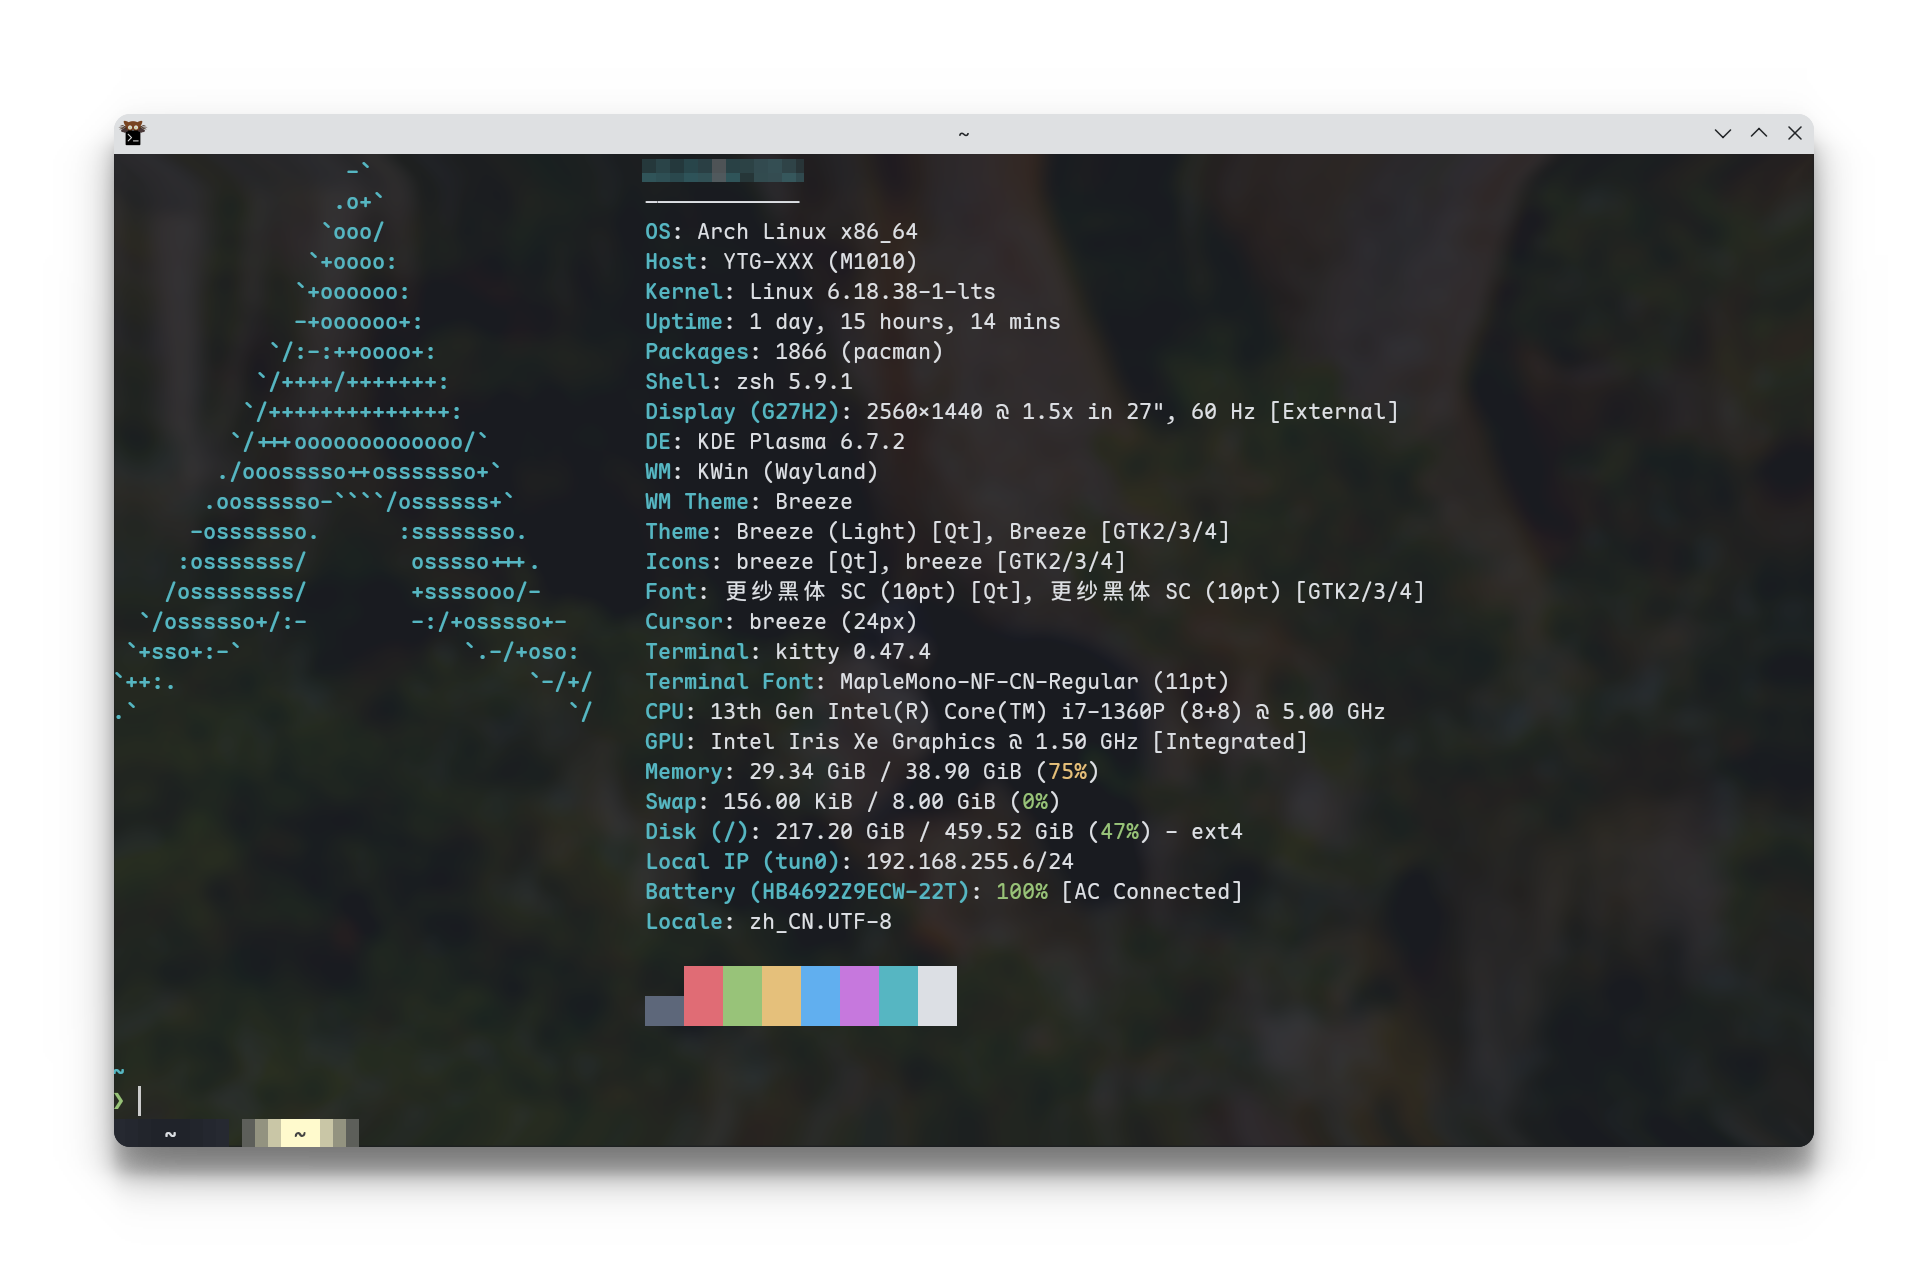Click the disk percentage '47%'
The height and width of the screenshot is (1261, 1928).
pos(1119,832)
